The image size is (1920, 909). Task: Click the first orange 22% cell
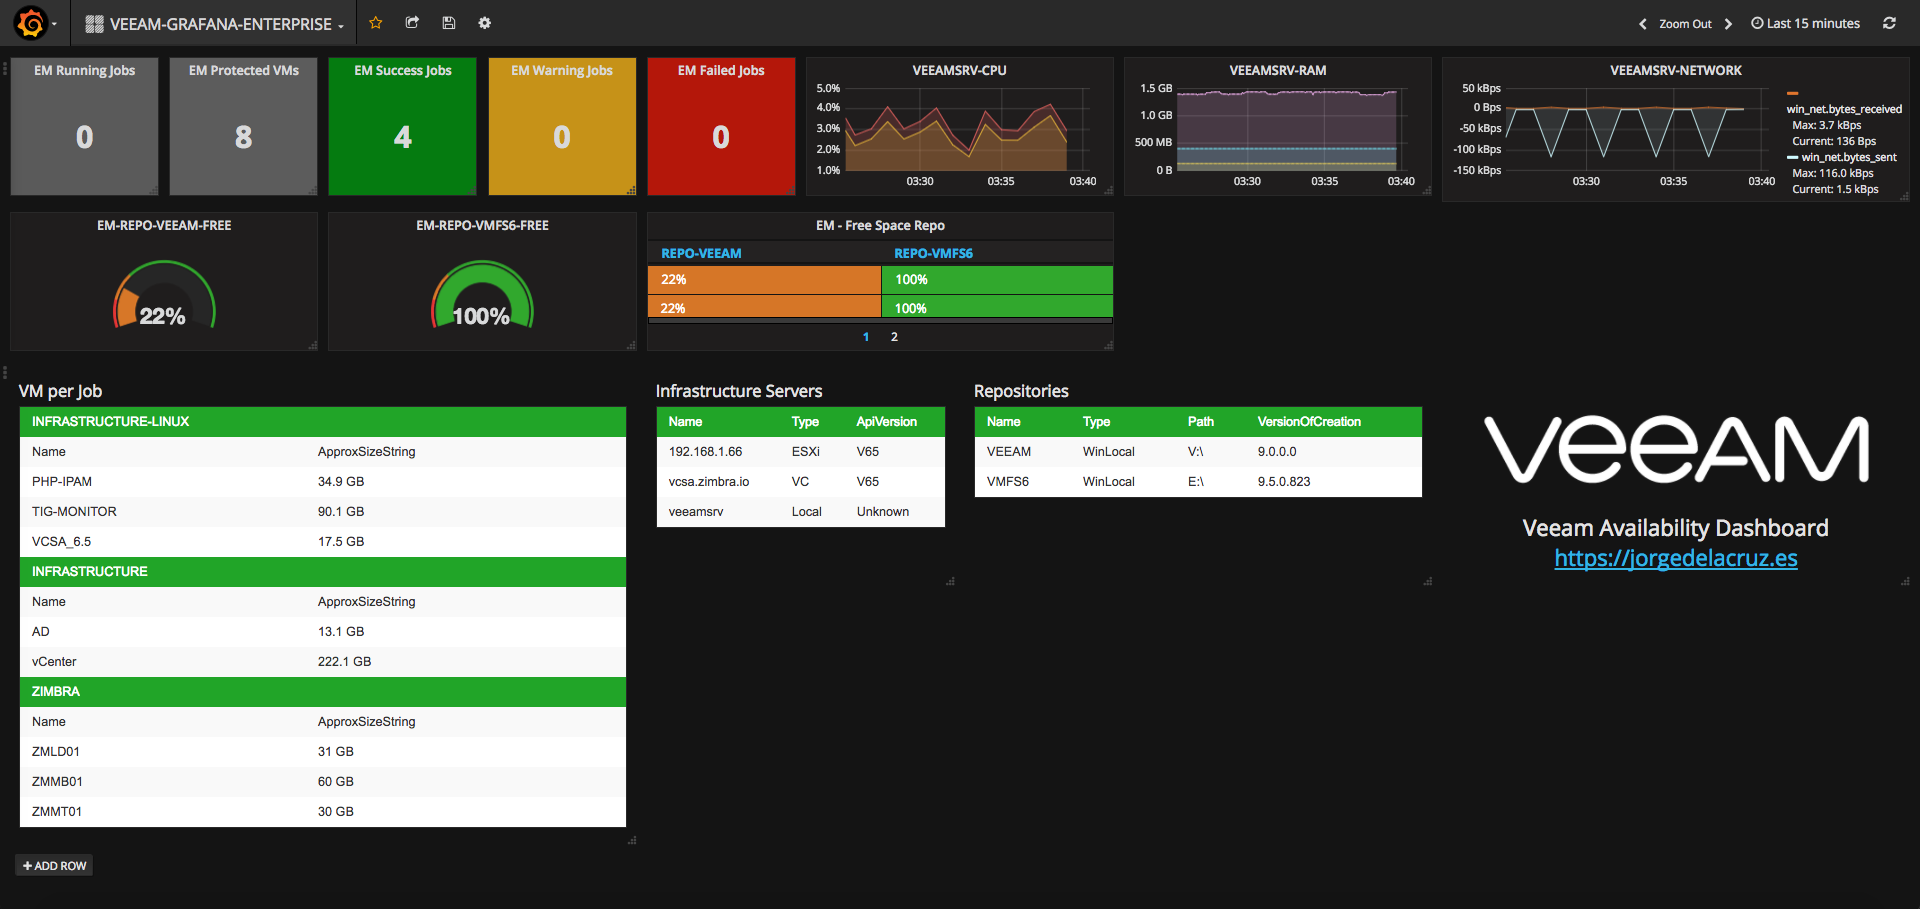764,279
